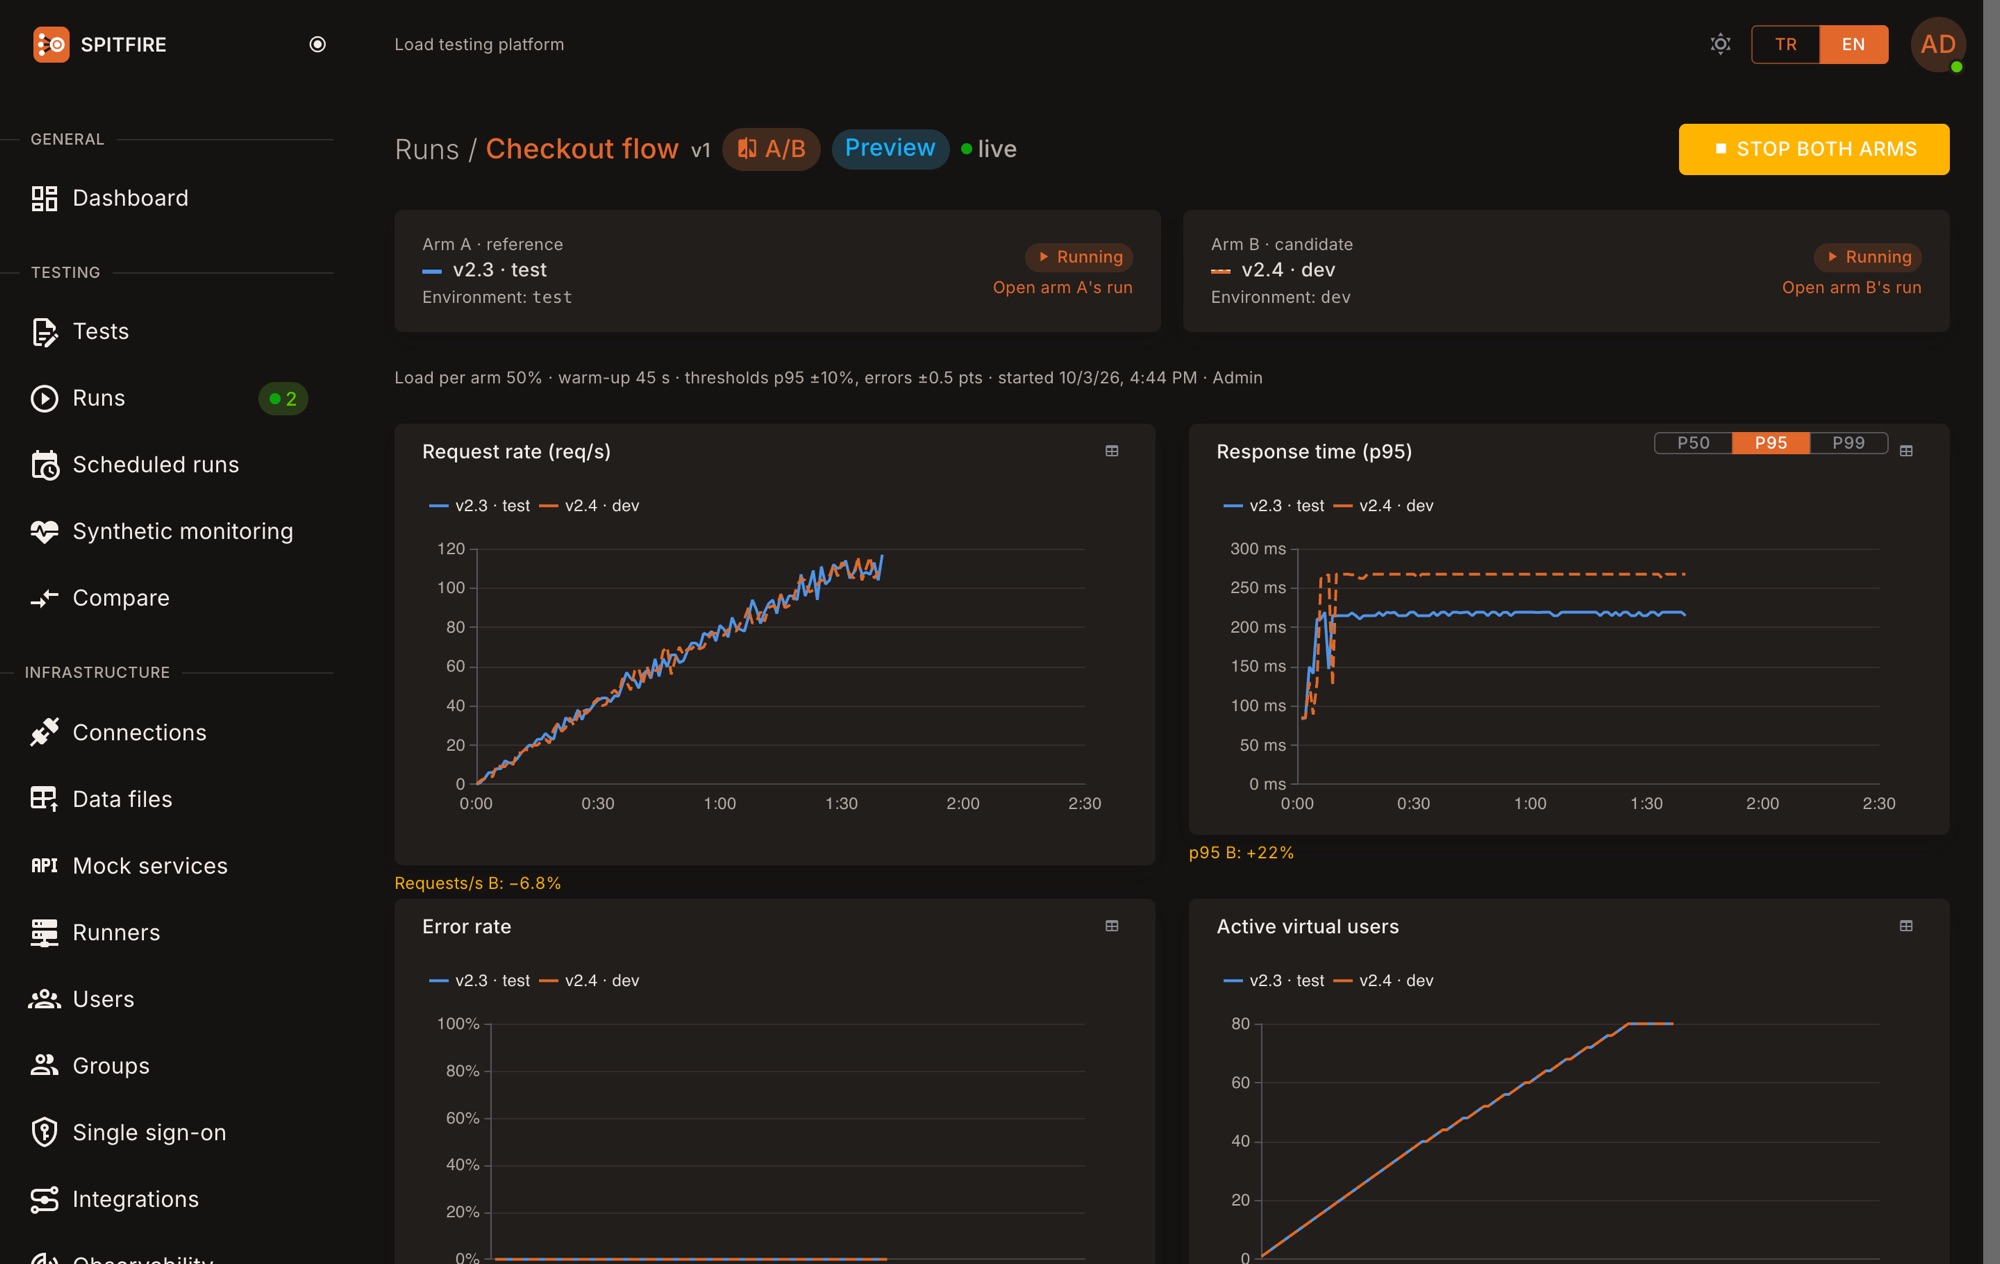The width and height of the screenshot is (2000, 1264).
Task: Open Tests page
Action: pyautogui.click(x=100, y=331)
